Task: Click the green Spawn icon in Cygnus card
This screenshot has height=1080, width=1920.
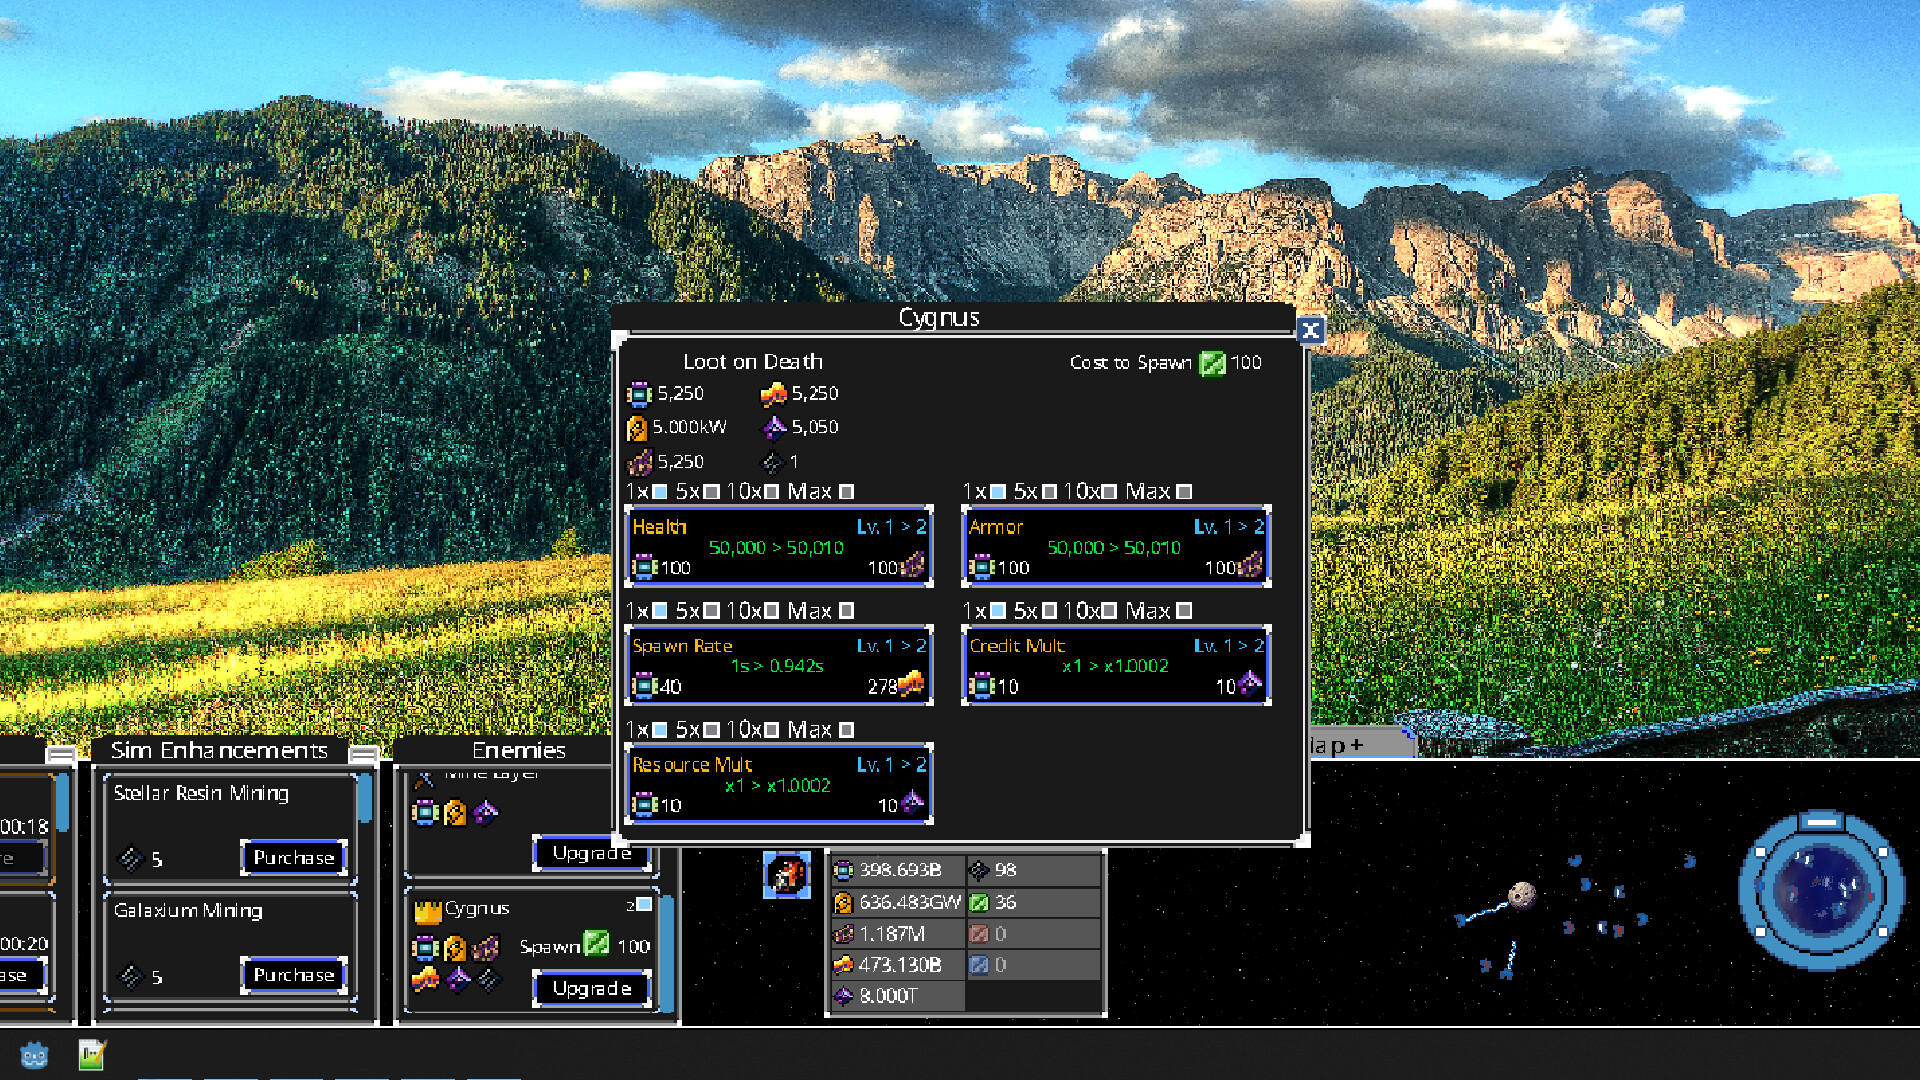Action: (x=596, y=943)
